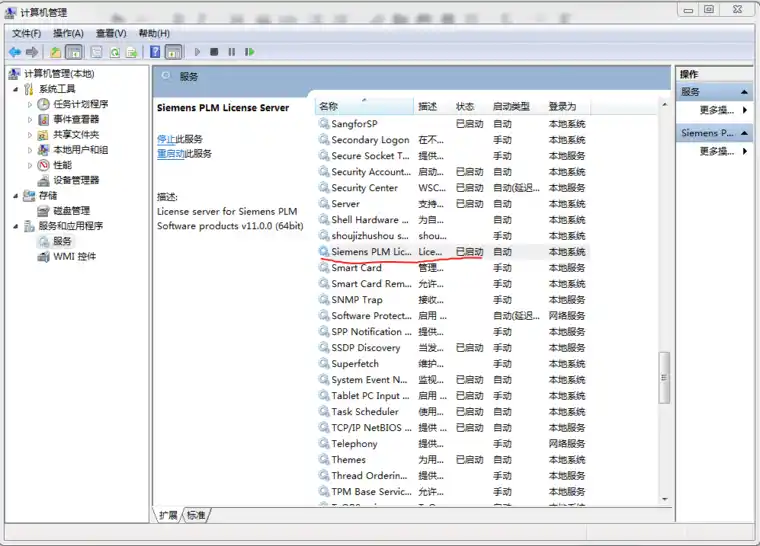Viewport: 760px width, 546px height.
Task: Collapse the 服务和应用程序 tree node
Action: [x=16, y=226]
